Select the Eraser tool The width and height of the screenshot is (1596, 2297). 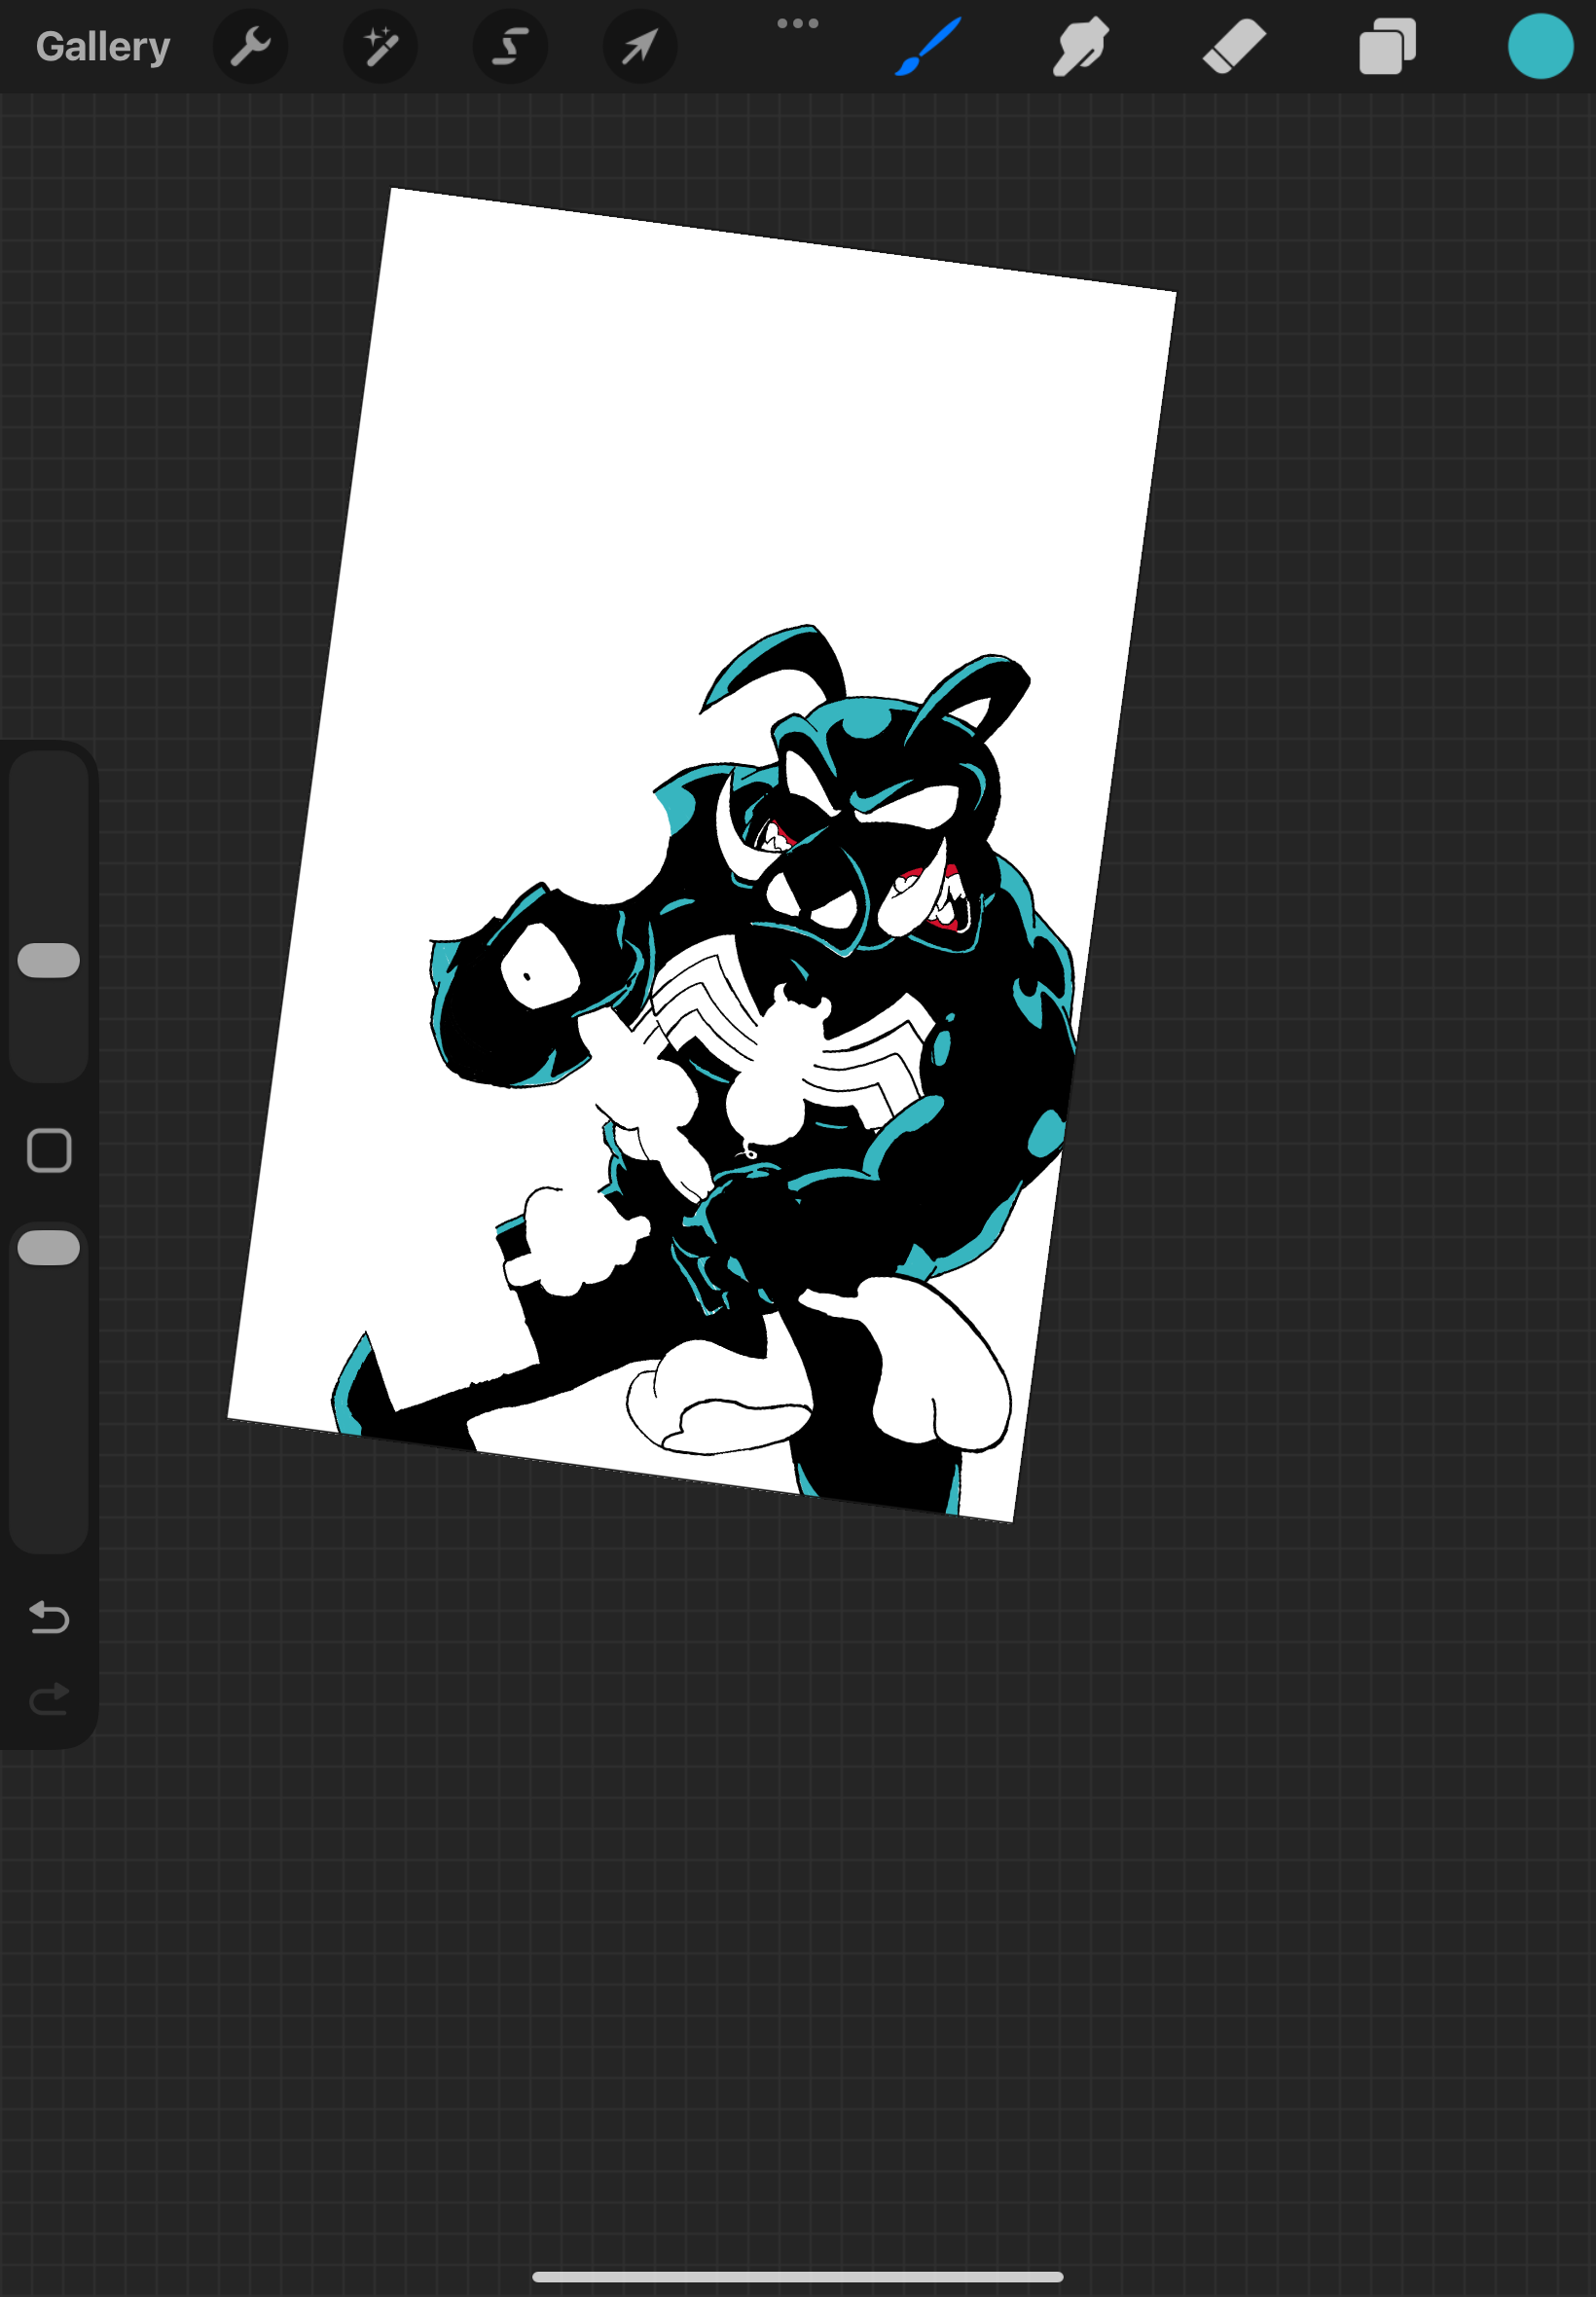pos(1234,47)
